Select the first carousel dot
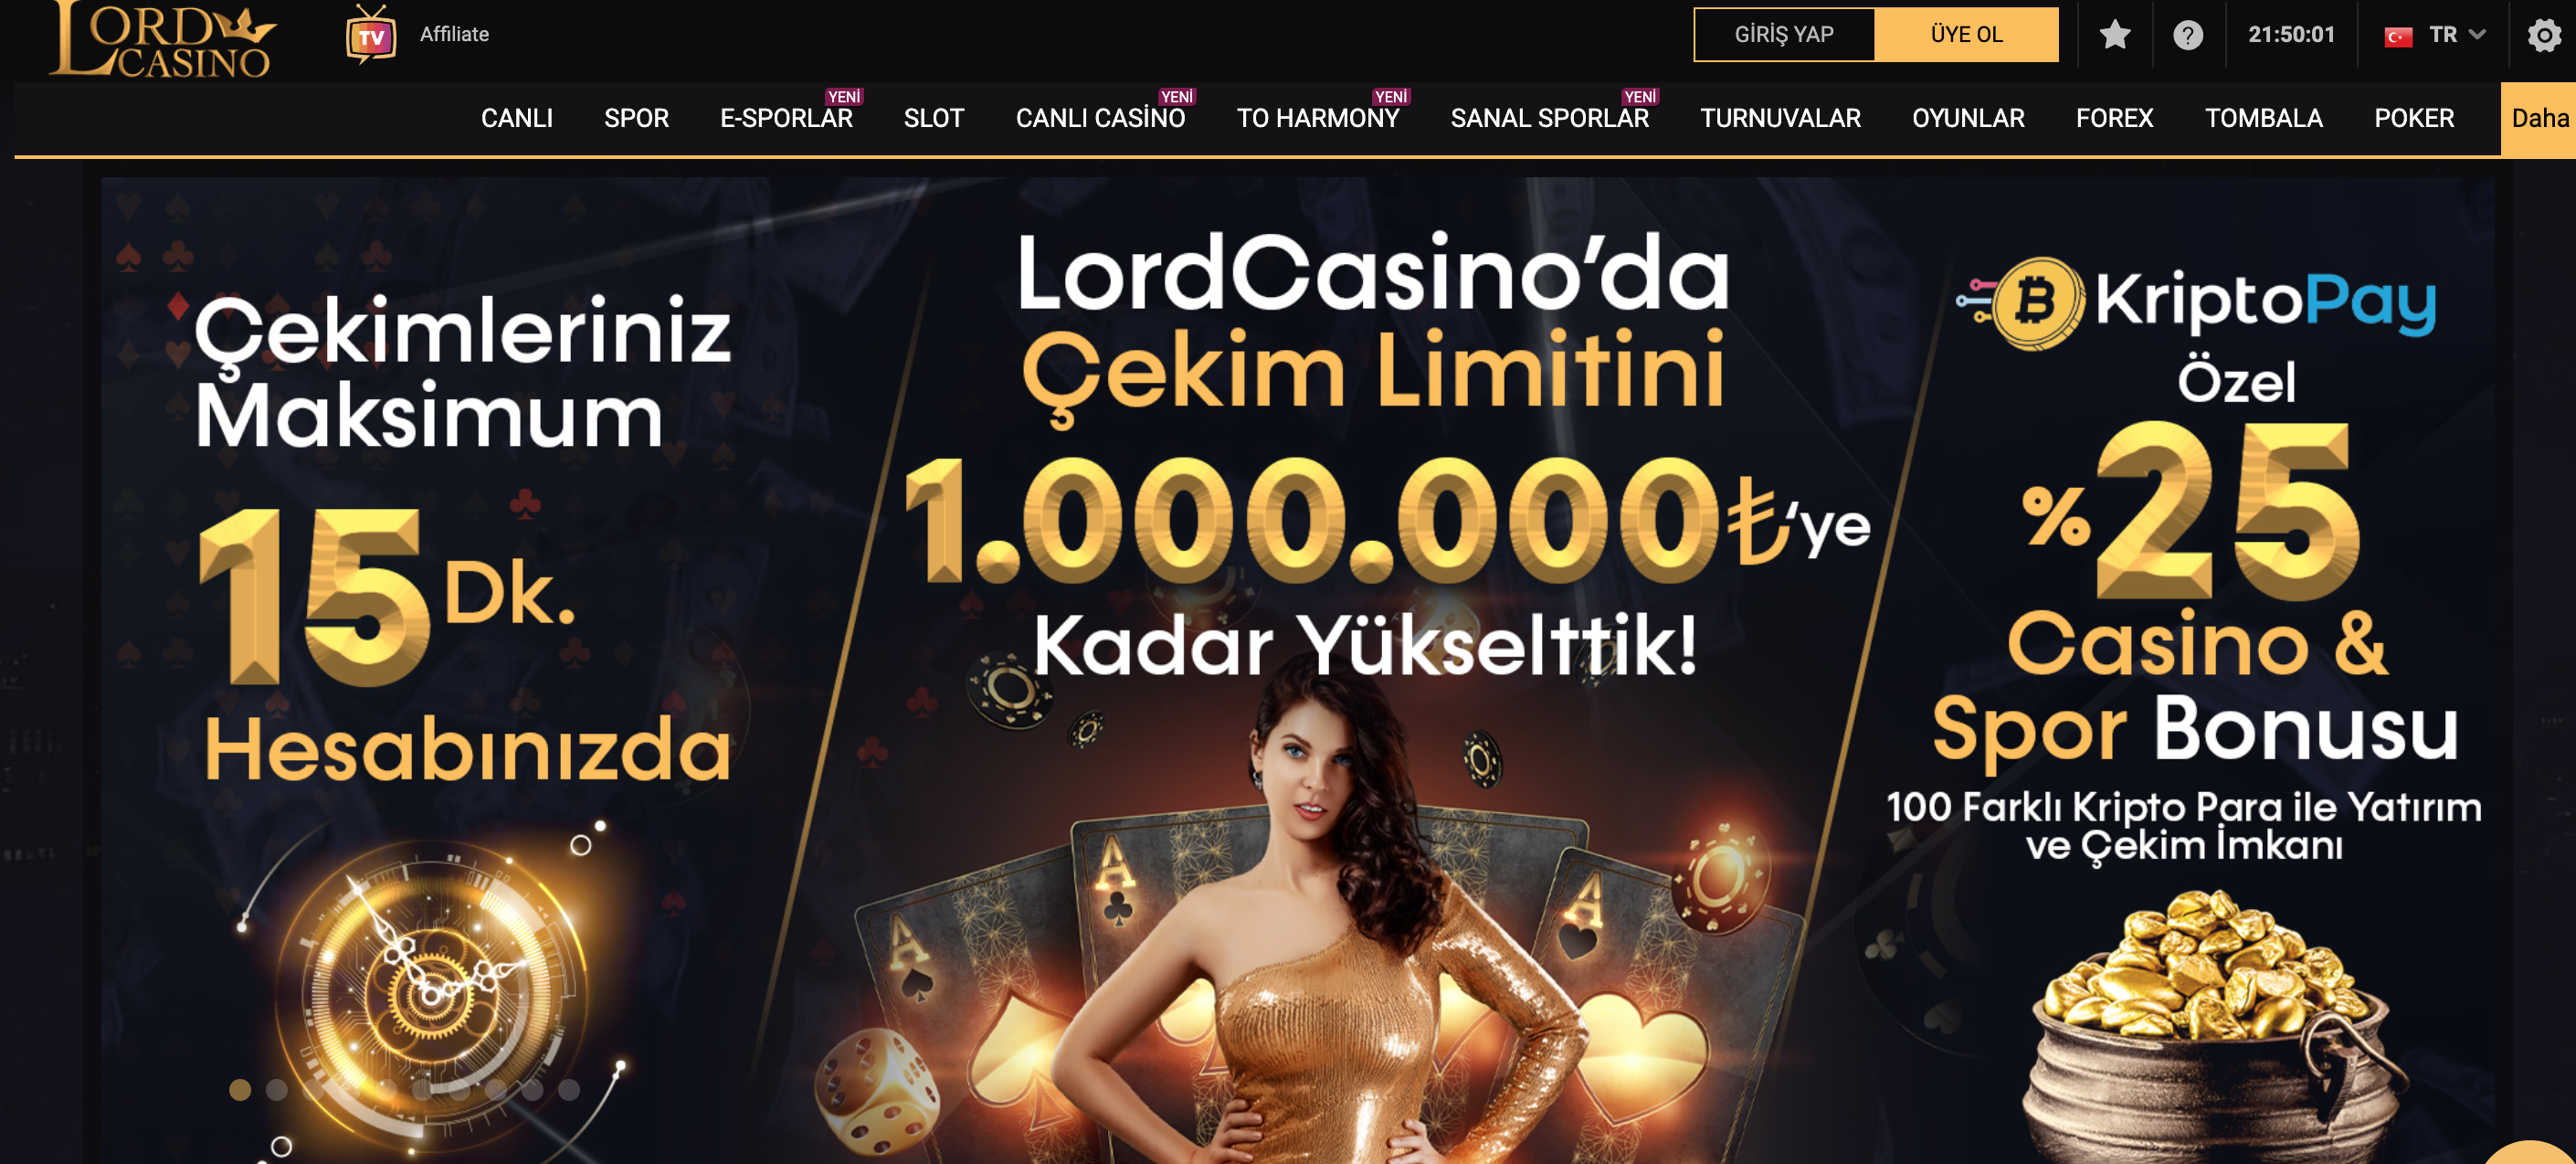 pyautogui.click(x=240, y=1089)
